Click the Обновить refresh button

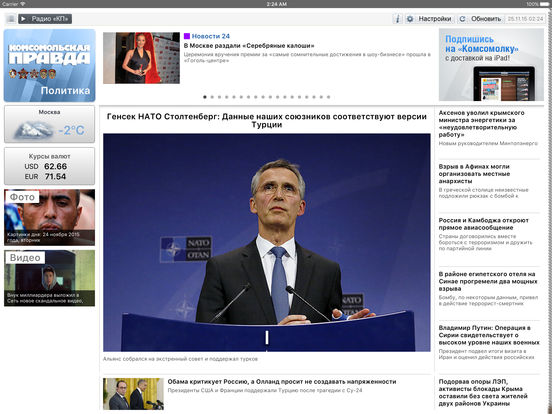(x=480, y=19)
